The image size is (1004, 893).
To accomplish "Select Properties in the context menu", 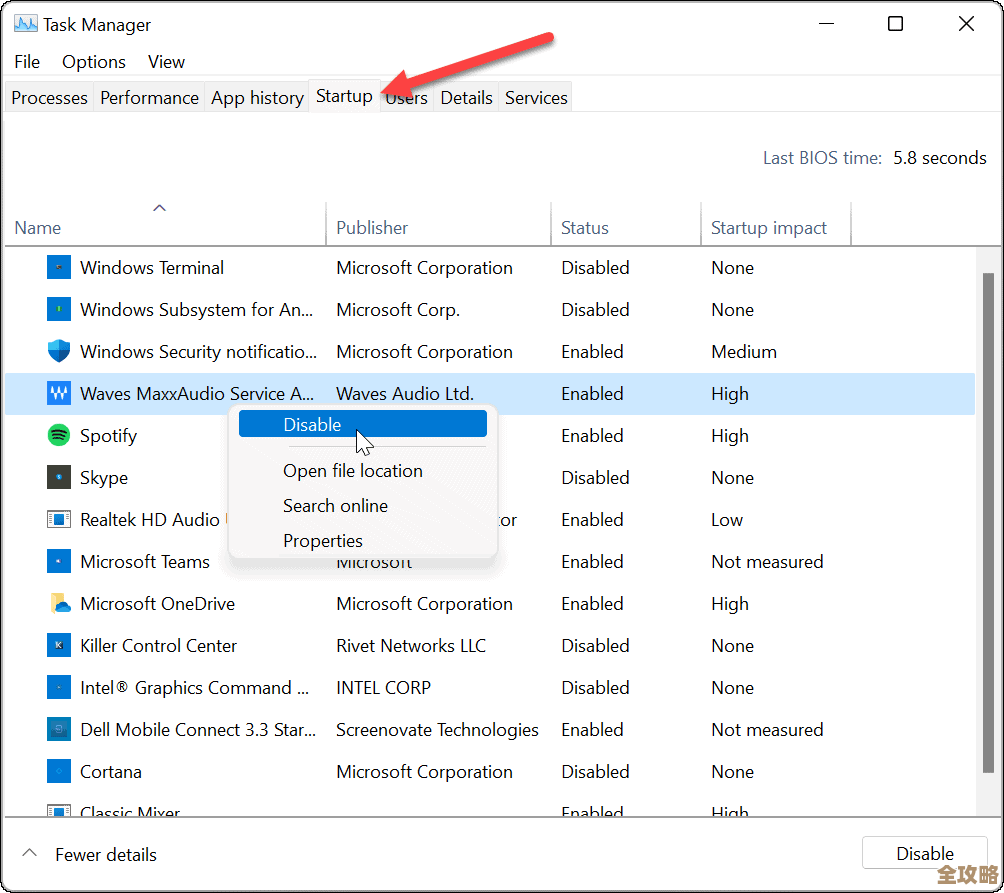I will tap(322, 540).
